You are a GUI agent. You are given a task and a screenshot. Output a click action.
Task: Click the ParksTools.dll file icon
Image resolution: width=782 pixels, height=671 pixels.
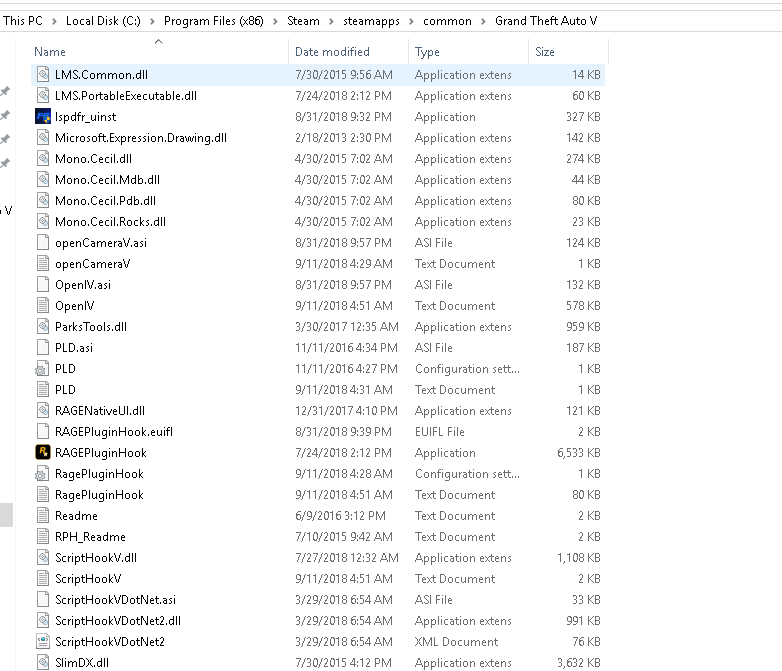(x=43, y=326)
